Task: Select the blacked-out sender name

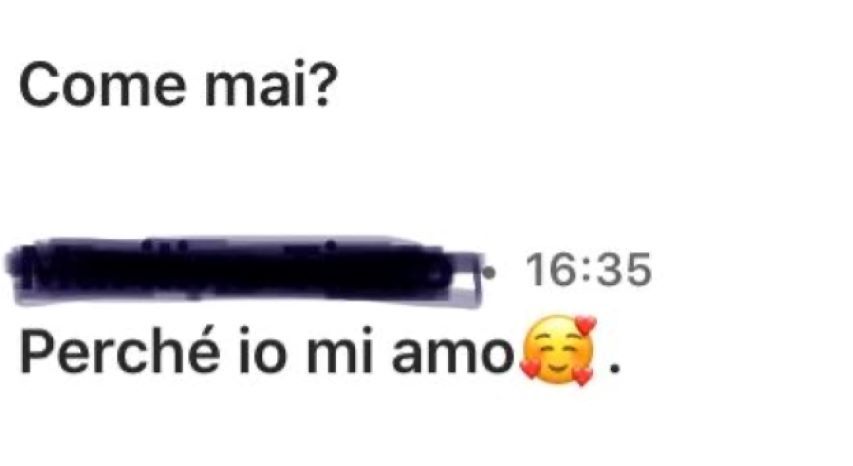Action: 244,270
